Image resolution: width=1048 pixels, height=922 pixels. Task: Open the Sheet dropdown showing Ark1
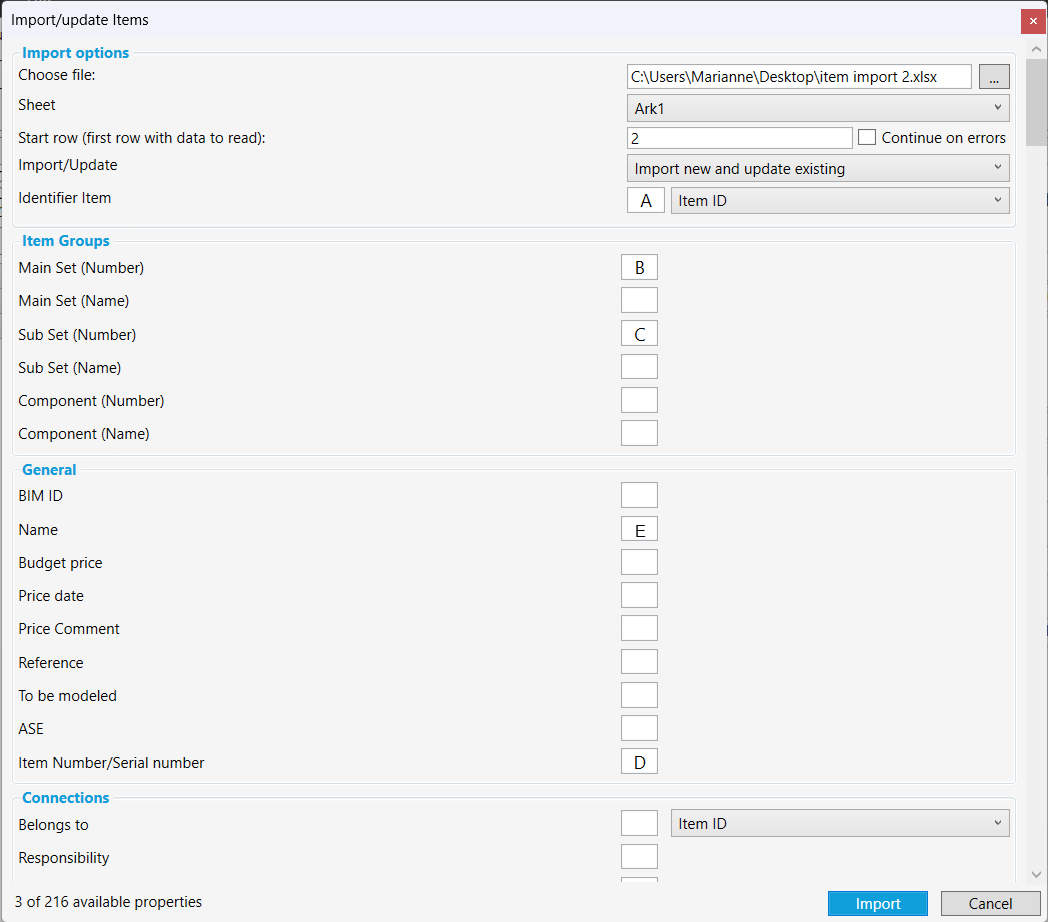pos(817,108)
